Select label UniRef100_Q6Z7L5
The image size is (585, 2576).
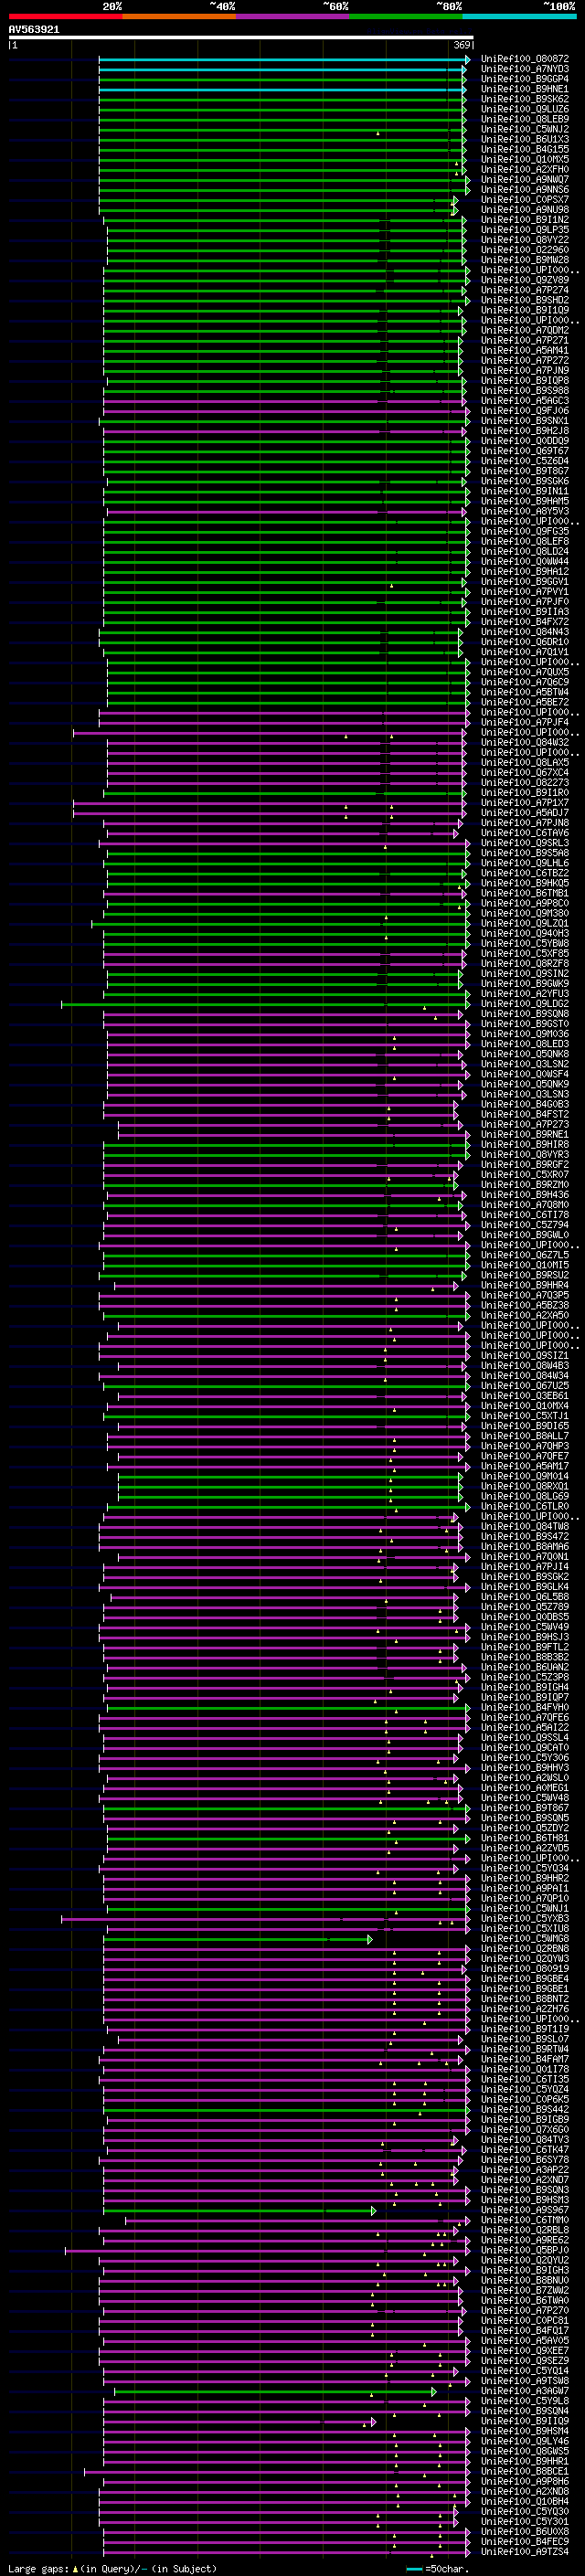pos(525,1255)
